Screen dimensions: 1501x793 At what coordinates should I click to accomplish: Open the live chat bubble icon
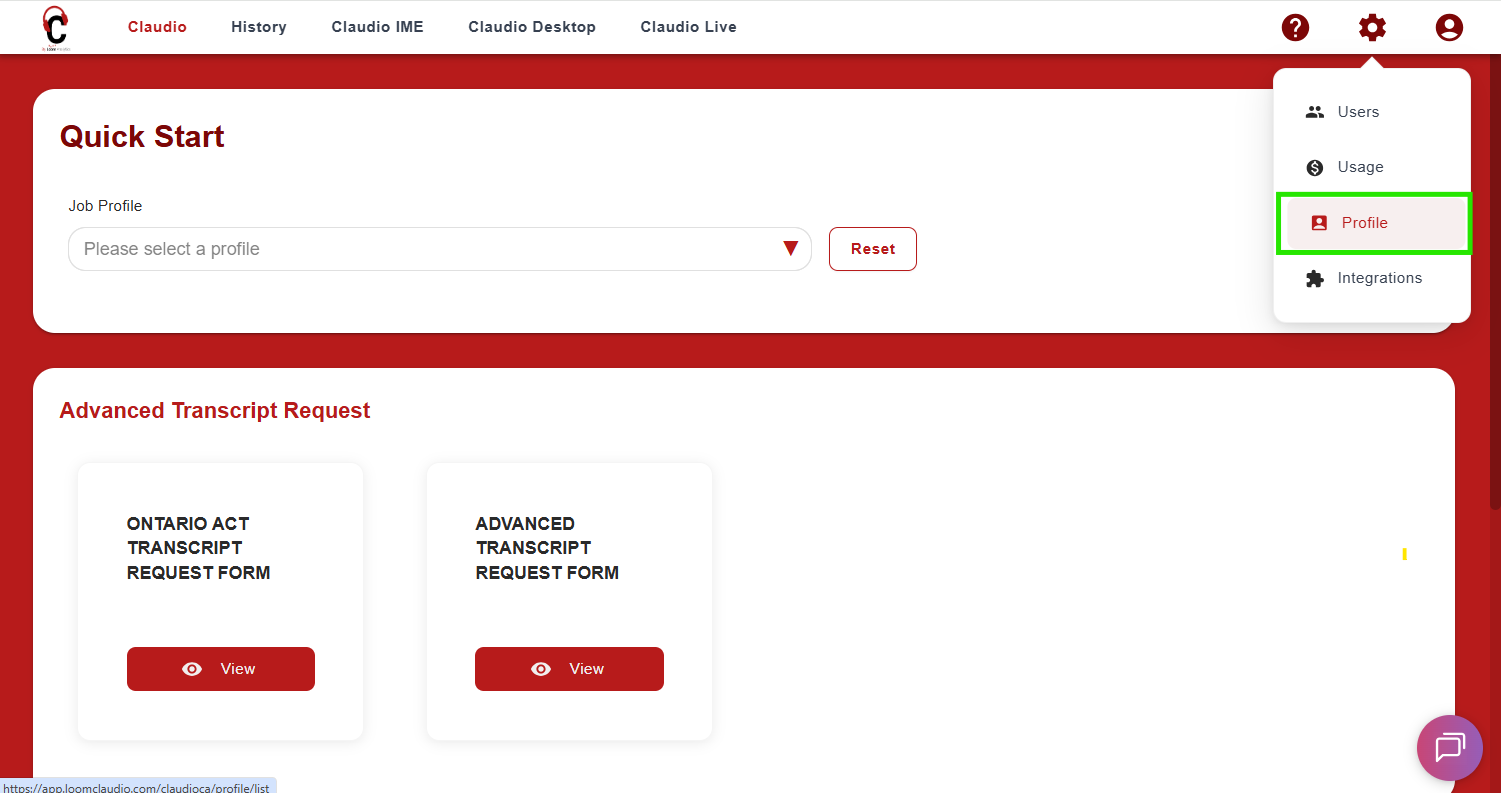point(1449,748)
